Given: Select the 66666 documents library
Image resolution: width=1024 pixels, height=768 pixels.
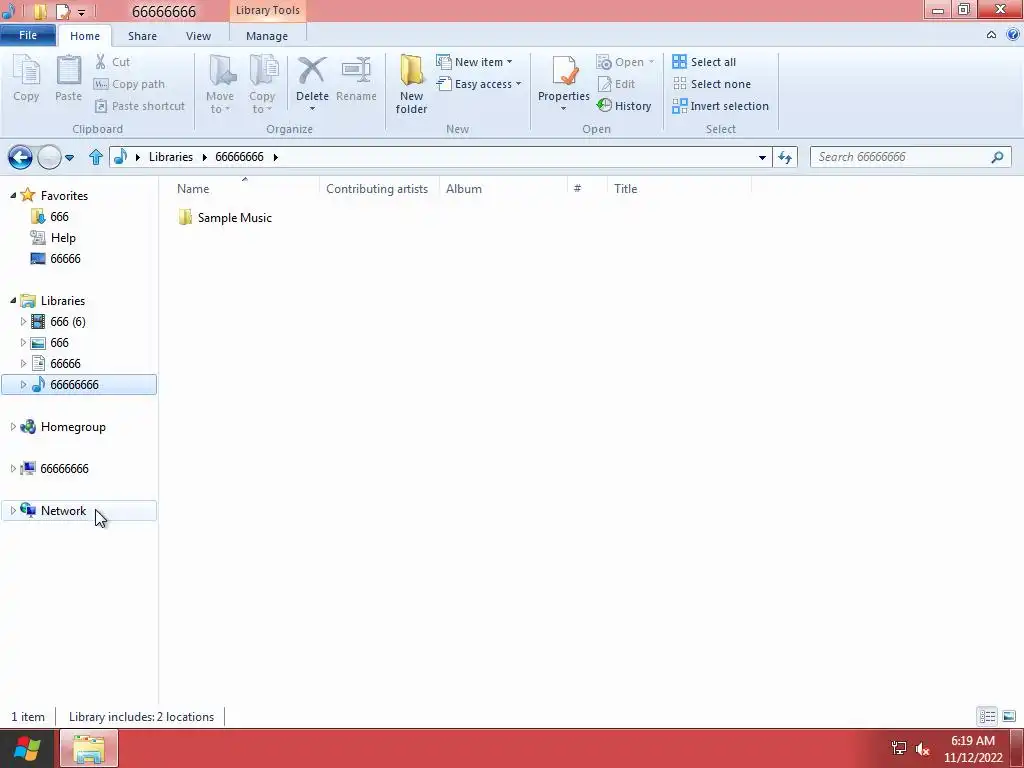Looking at the screenshot, I should click(65, 364).
